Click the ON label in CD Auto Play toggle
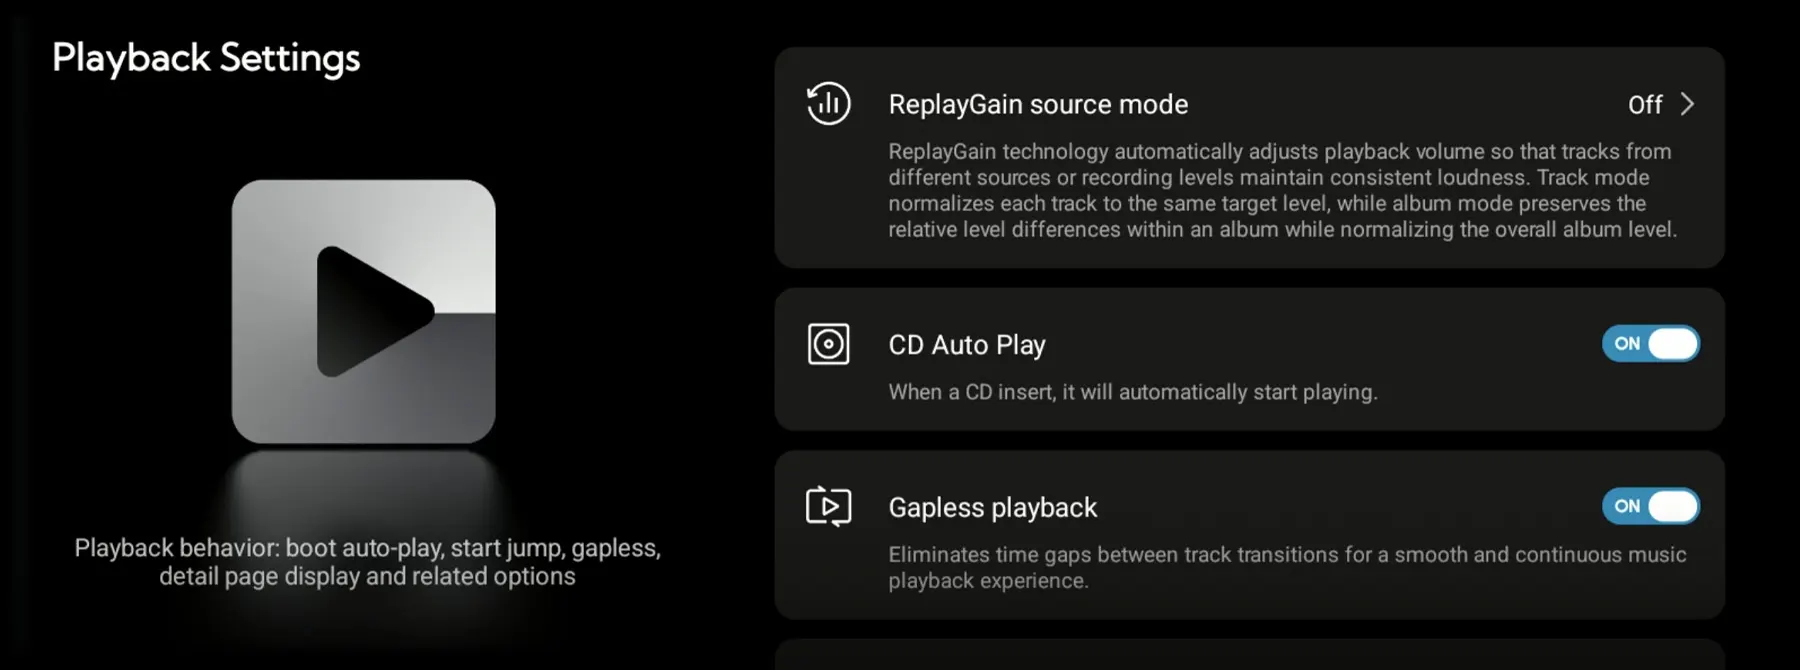 [1627, 344]
